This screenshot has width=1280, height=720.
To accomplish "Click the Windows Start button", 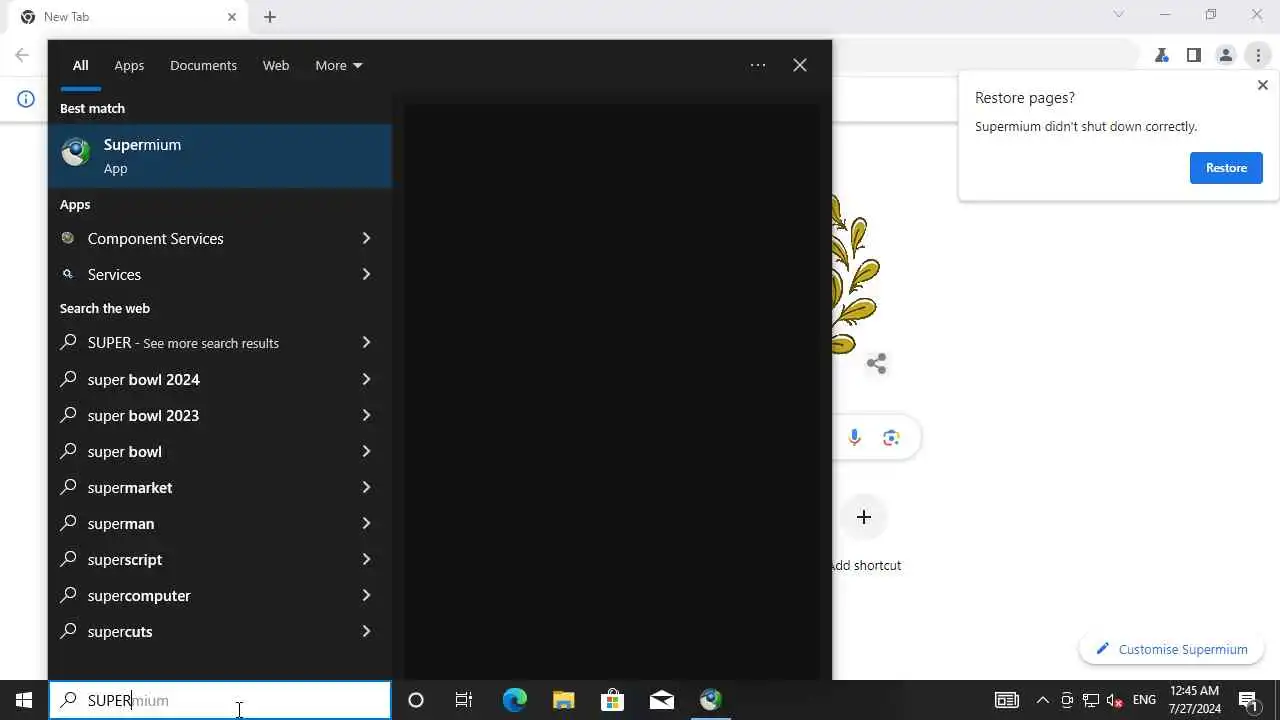I will (24, 700).
